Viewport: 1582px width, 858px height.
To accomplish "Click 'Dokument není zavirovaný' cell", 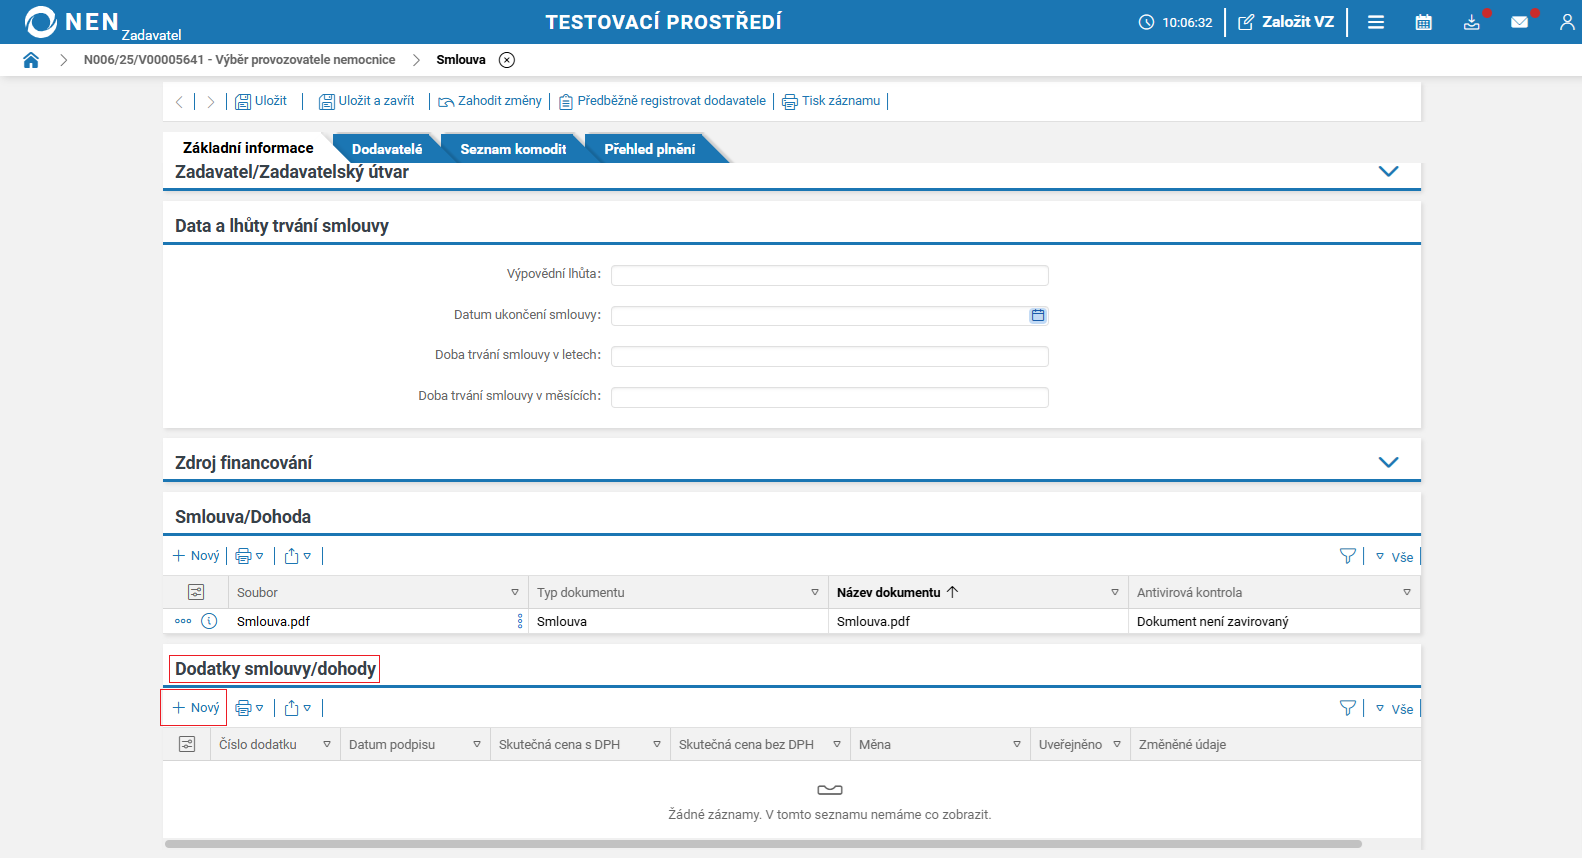I will [x=1213, y=622].
